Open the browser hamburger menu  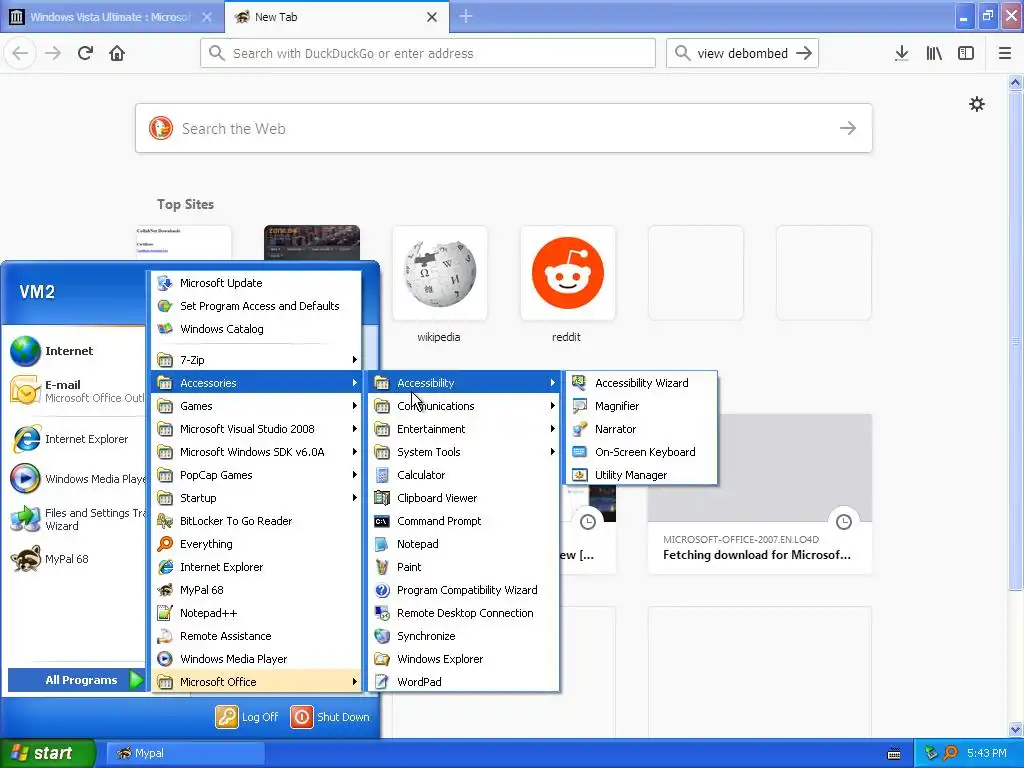[x=1004, y=53]
